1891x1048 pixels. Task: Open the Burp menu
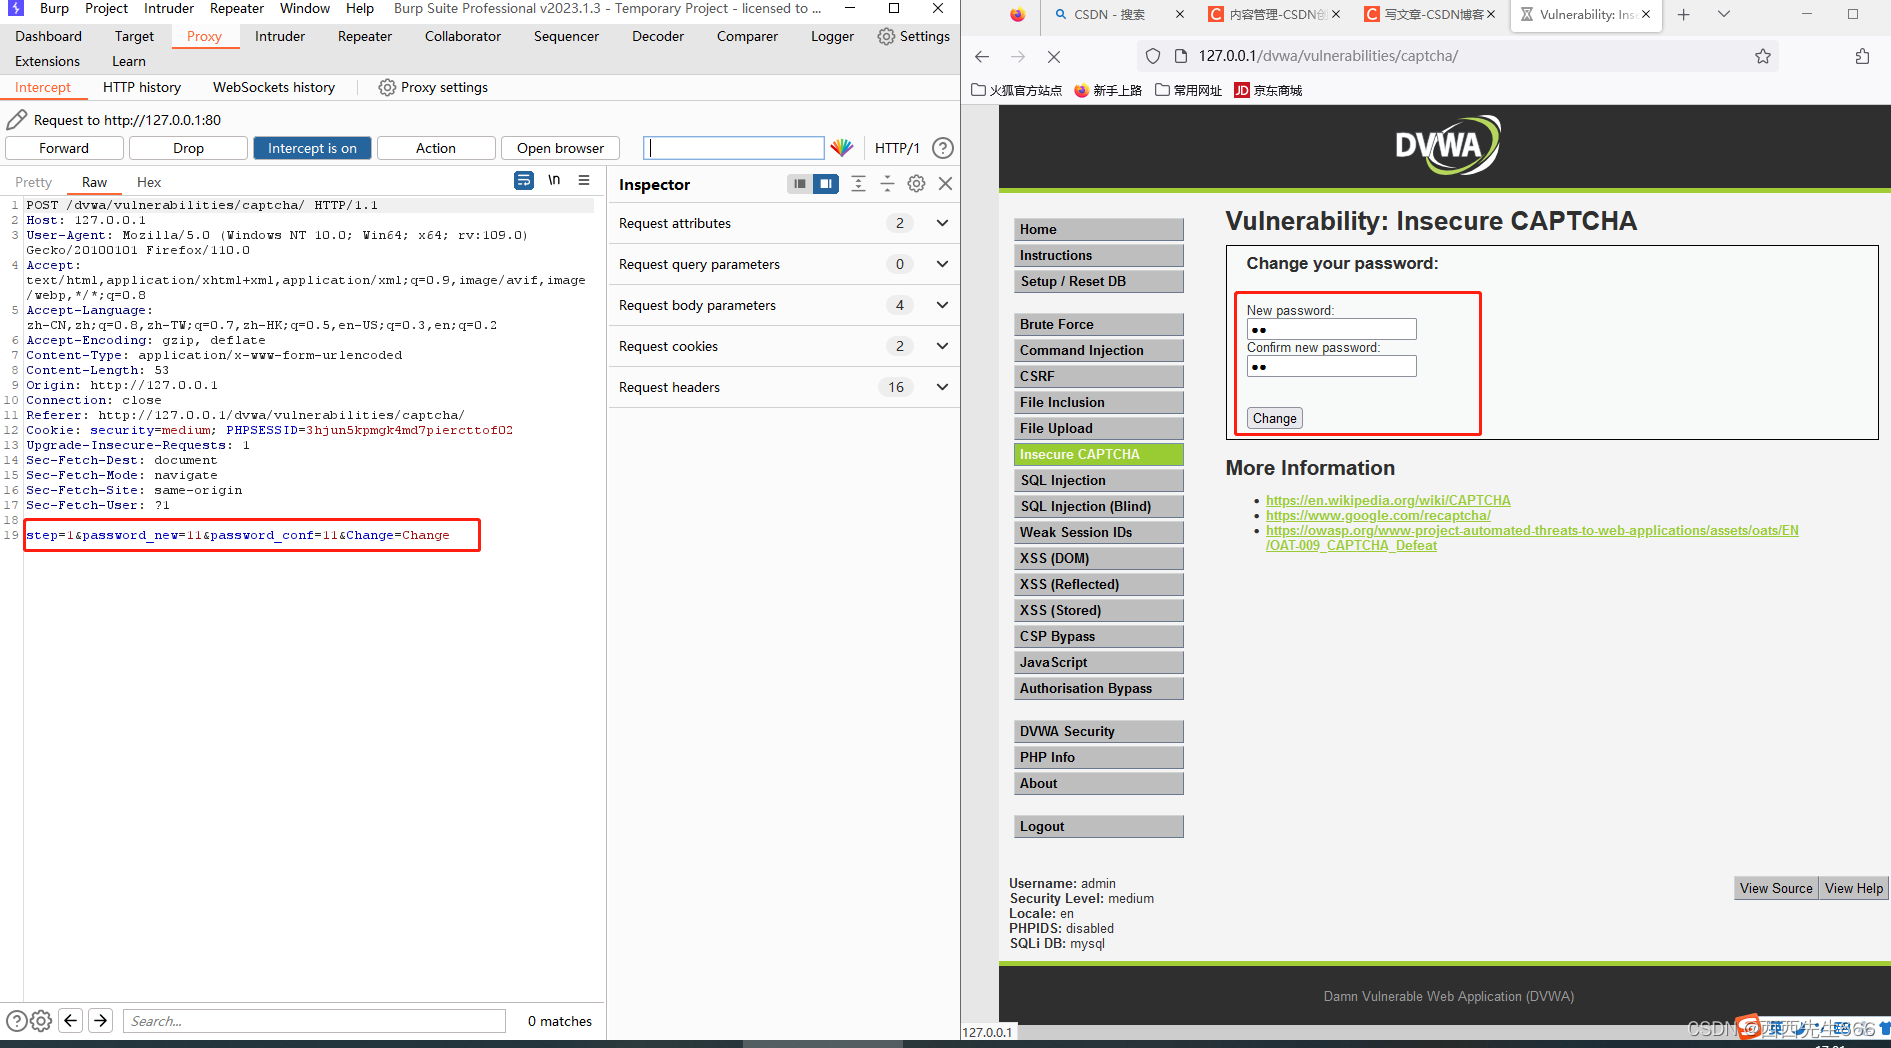(54, 8)
